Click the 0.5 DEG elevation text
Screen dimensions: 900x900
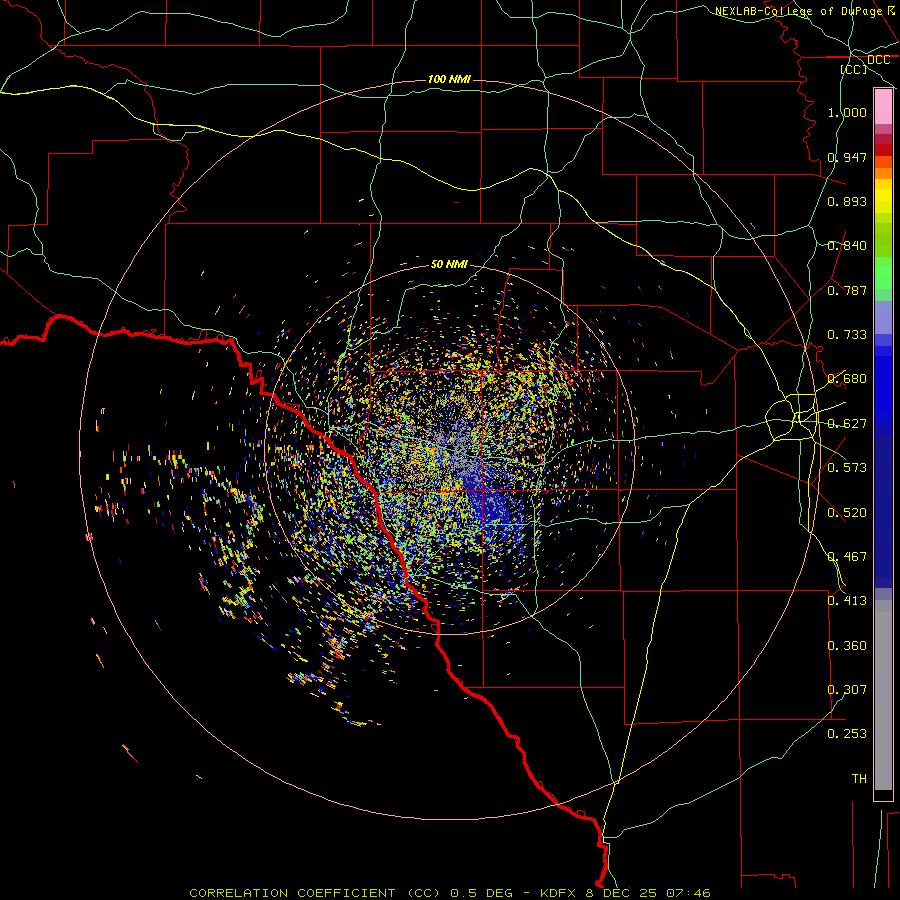[480, 893]
